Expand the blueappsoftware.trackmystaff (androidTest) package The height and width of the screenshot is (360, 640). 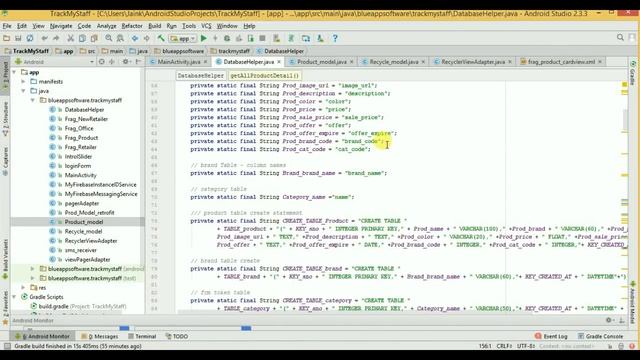point(33,269)
